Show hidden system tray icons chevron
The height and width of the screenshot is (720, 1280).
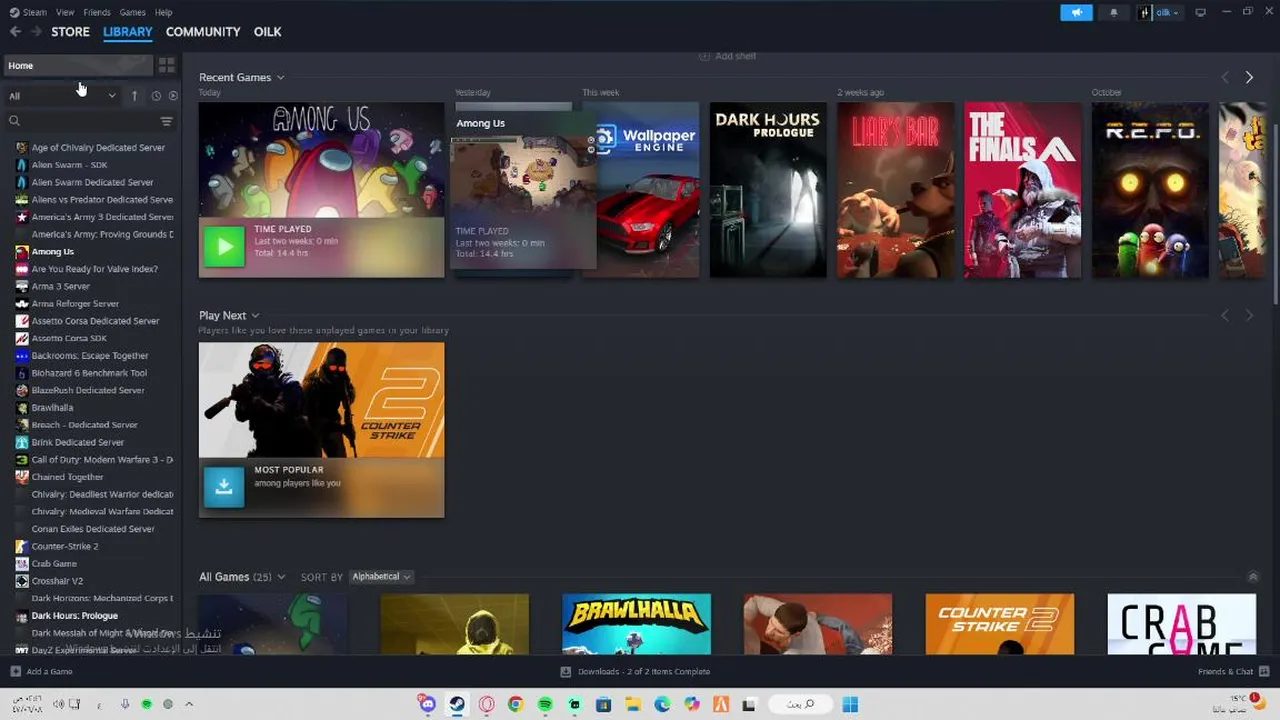[x=189, y=704]
